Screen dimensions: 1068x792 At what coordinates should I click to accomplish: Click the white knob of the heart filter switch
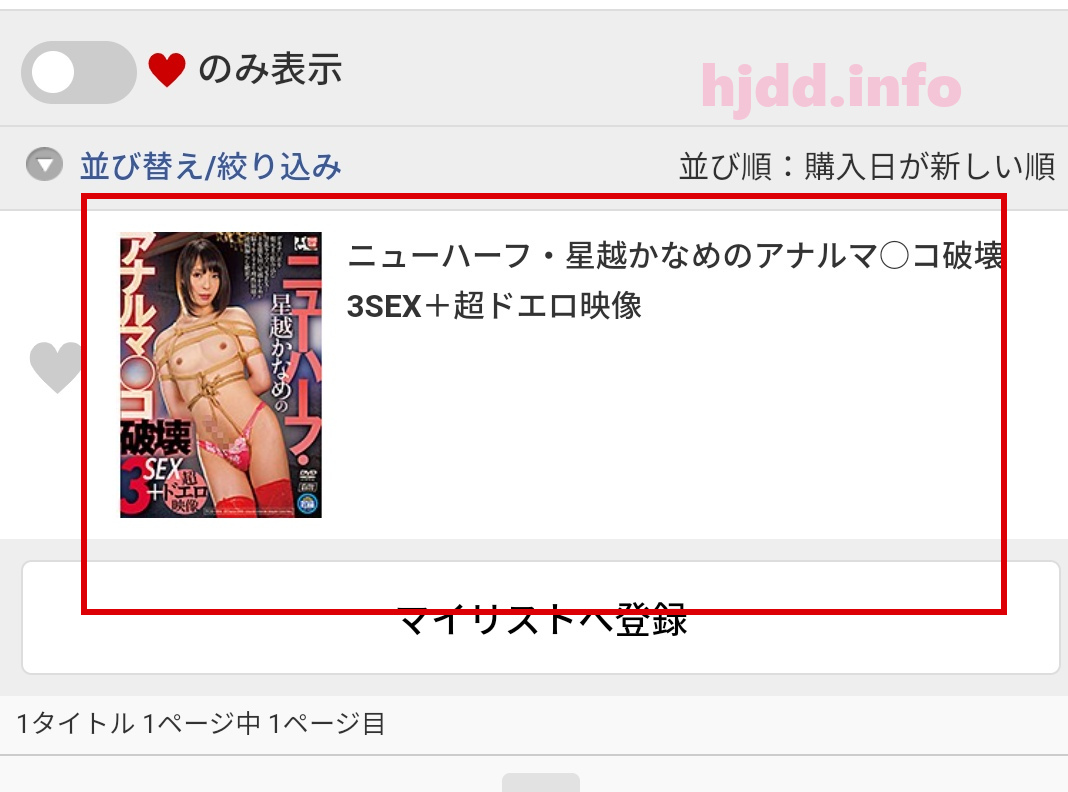pos(53,72)
